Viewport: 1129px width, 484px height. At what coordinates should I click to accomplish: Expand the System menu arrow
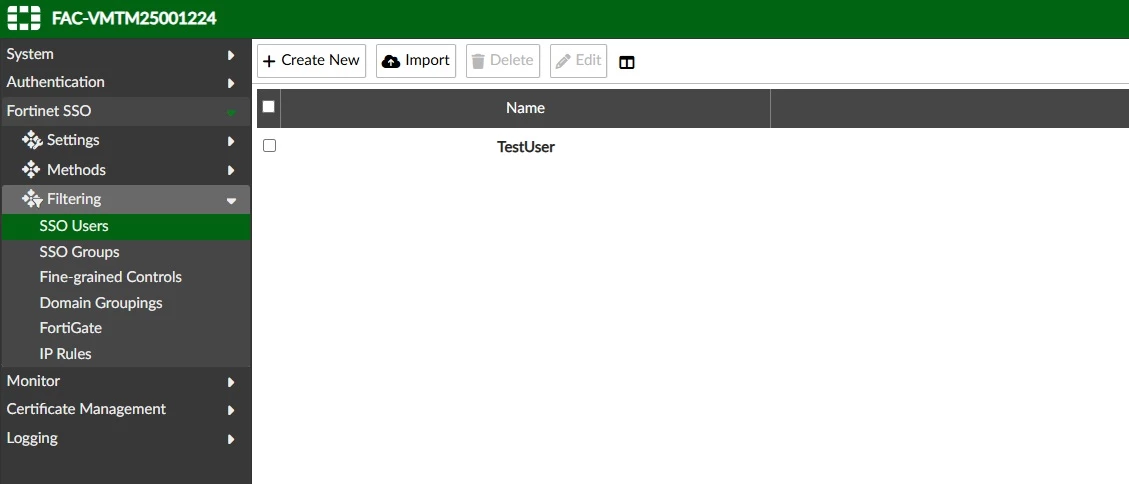231,55
